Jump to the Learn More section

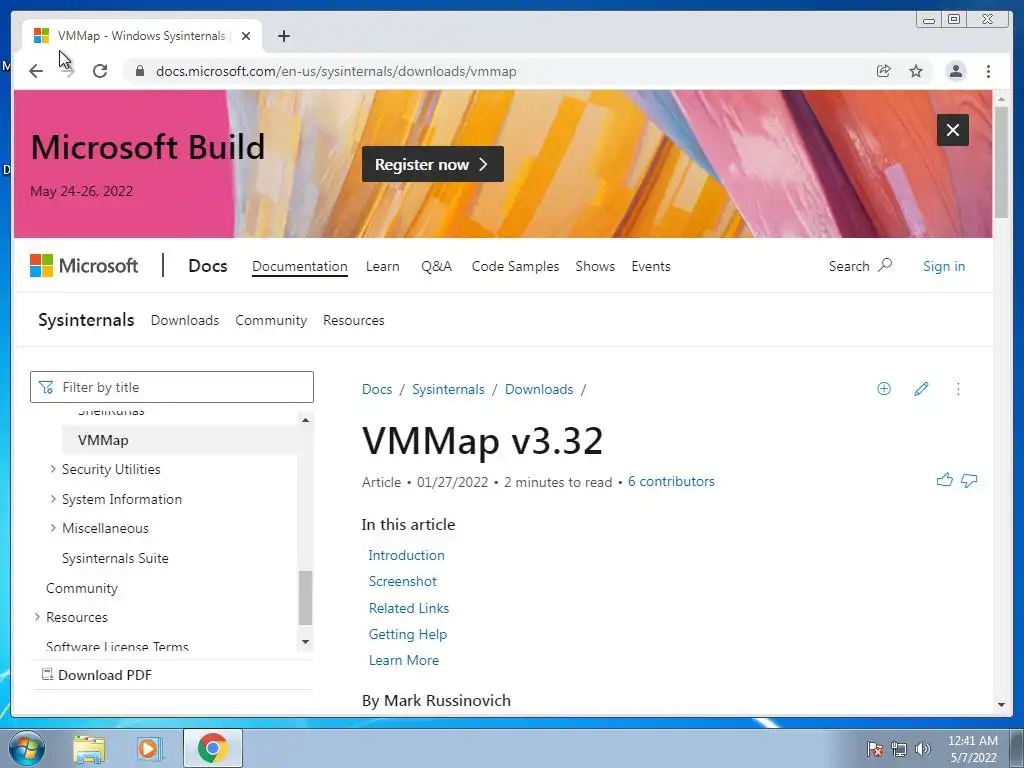click(404, 660)
